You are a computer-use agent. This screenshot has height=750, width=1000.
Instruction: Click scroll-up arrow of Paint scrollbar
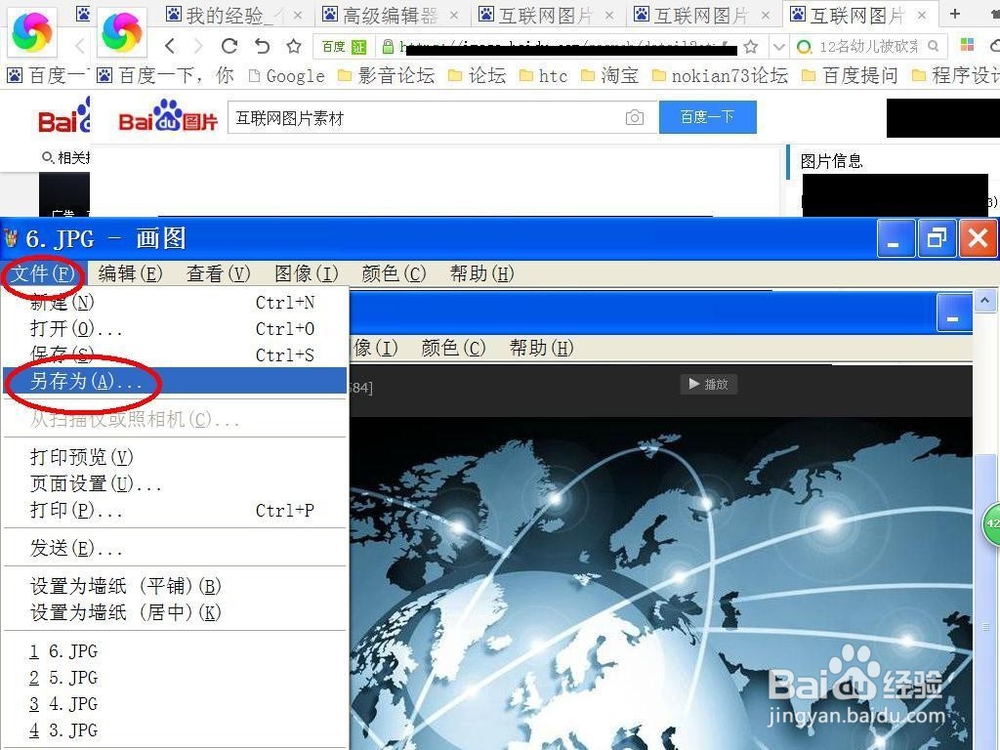click(x=986, y=300)
